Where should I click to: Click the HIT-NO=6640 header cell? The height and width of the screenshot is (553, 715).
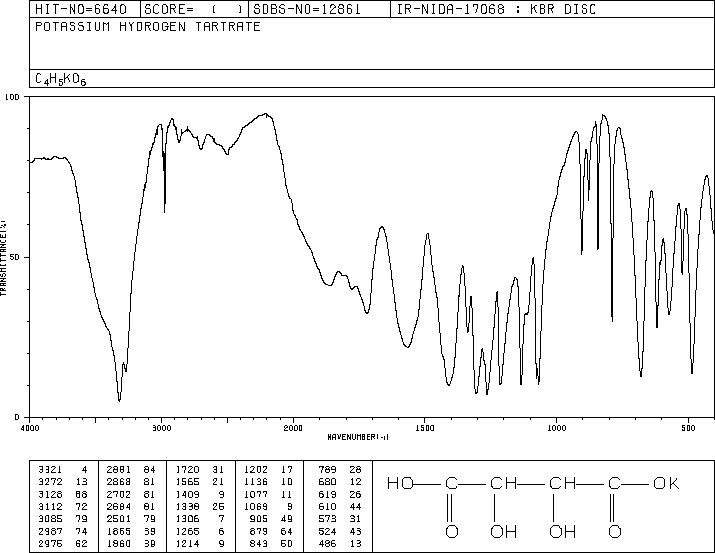(81, 9)
